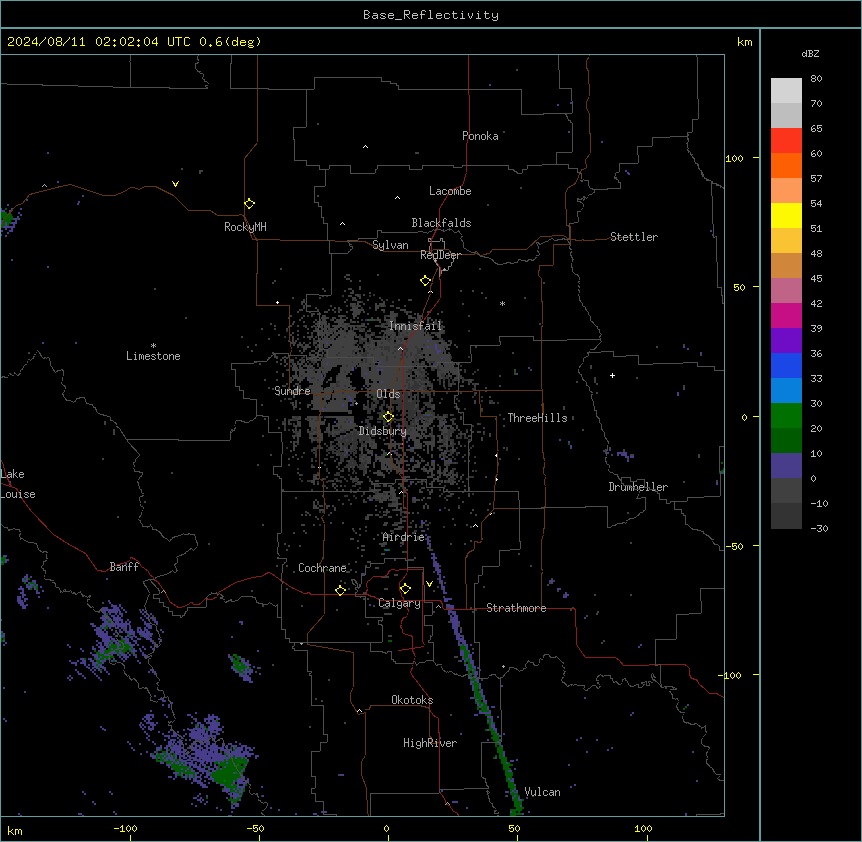The width and height of the screenshot is (862, 842).
Task: Click the Airdrie label
Action: (404, 537)
